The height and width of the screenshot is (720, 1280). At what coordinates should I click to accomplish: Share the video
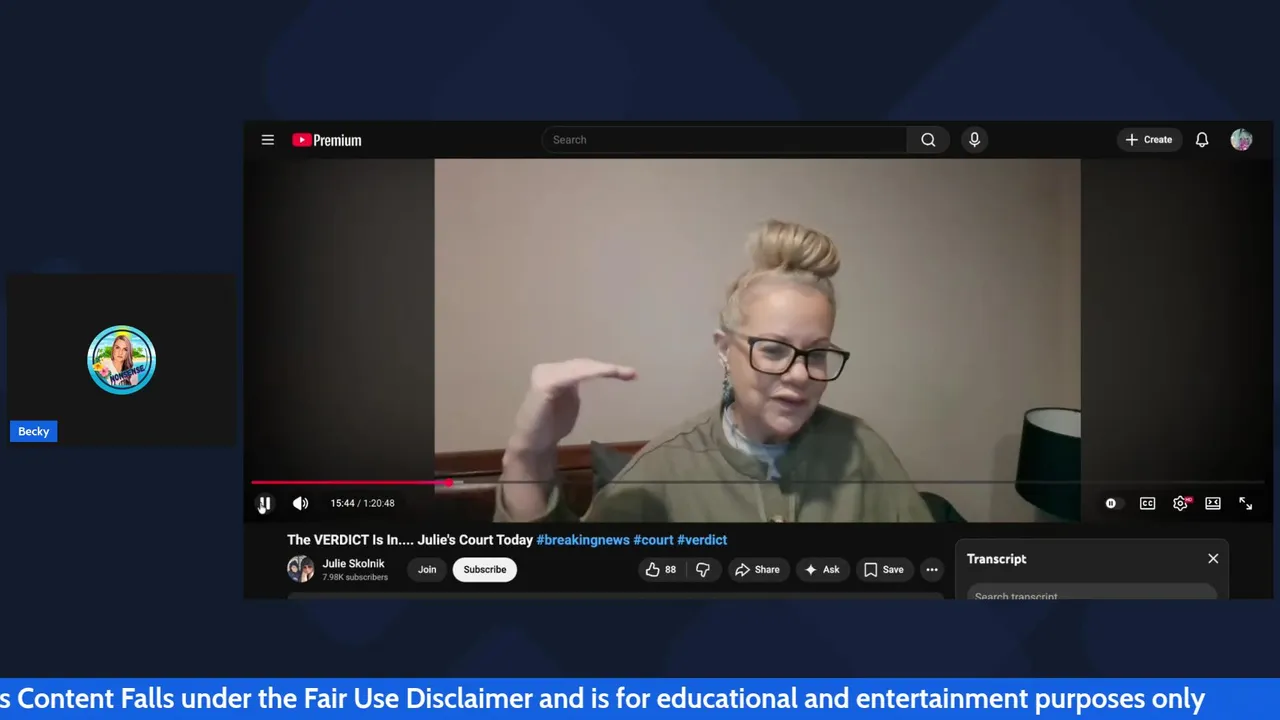pos(757,569)
